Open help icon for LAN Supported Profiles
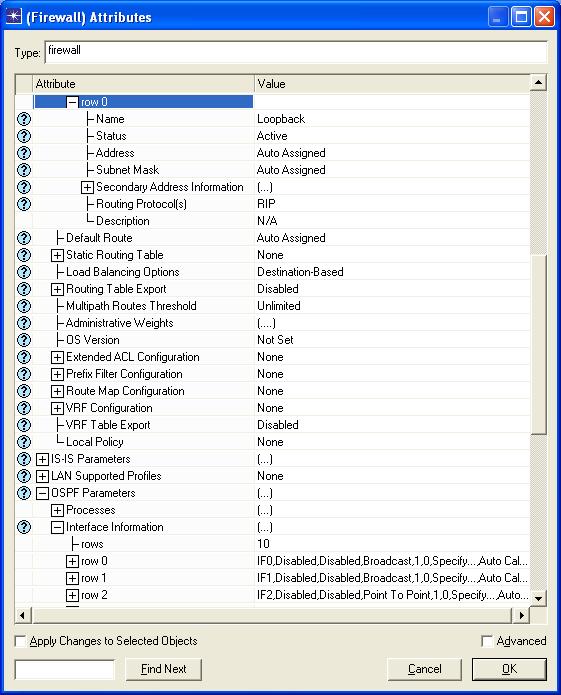Screen dimensions: 561x695 point(24,476)
